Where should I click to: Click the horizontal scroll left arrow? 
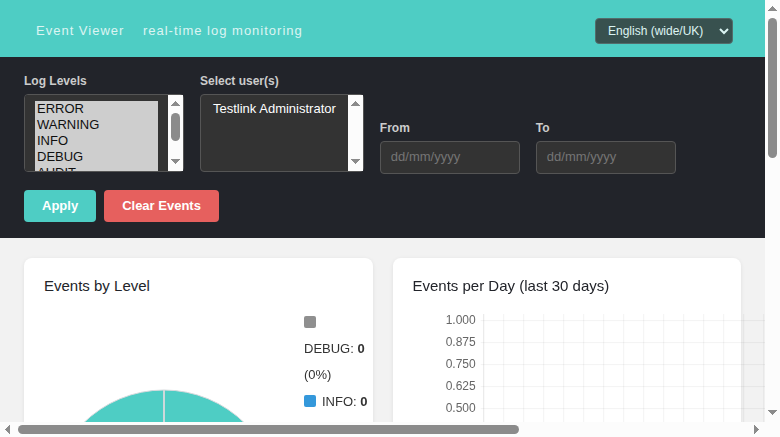point(7,430)
